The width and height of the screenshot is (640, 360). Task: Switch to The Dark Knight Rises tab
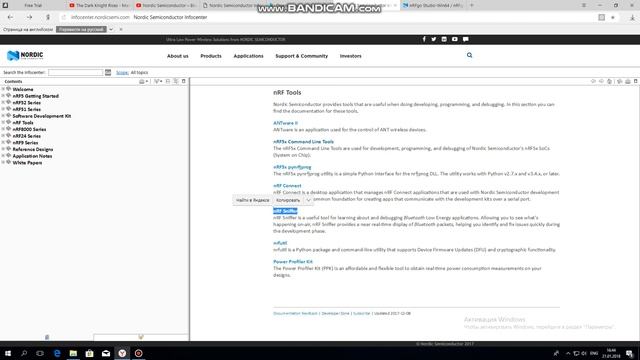[98, 5]
